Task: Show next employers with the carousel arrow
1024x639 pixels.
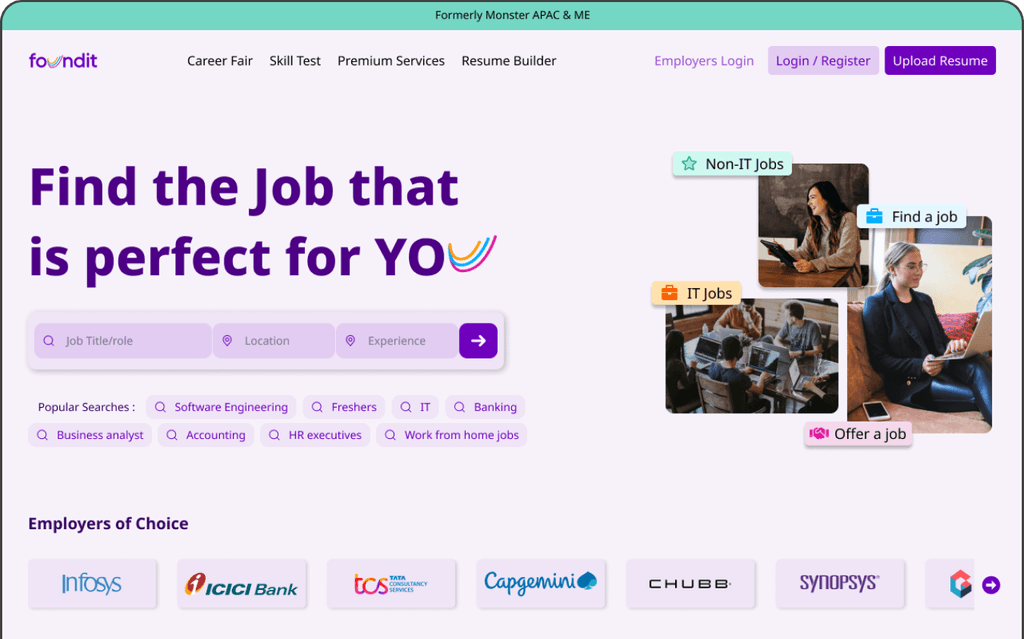Action: click(991, 585)
